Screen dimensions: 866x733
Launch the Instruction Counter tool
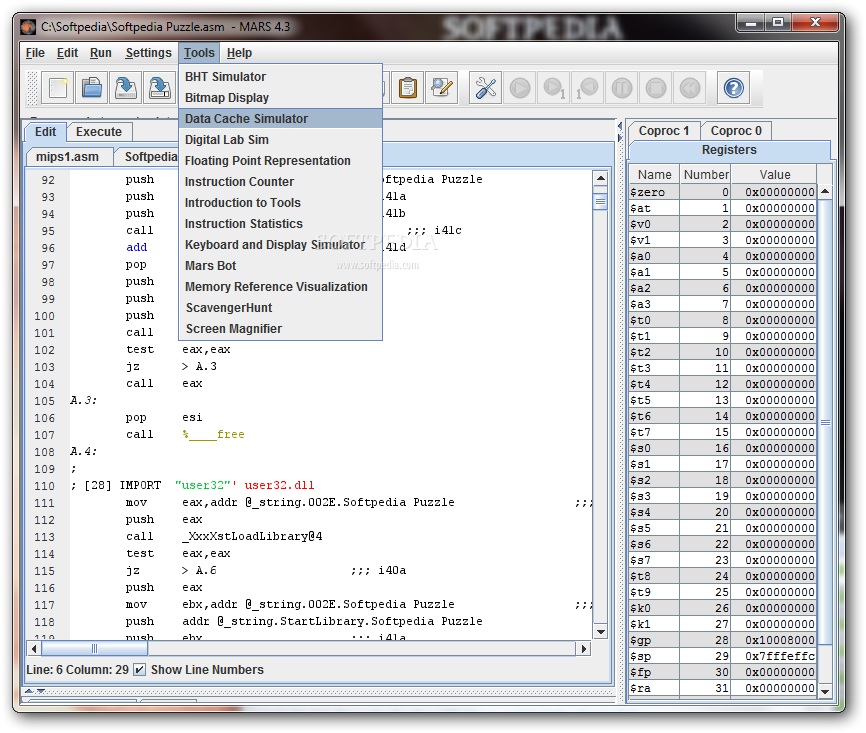(281, 182)
